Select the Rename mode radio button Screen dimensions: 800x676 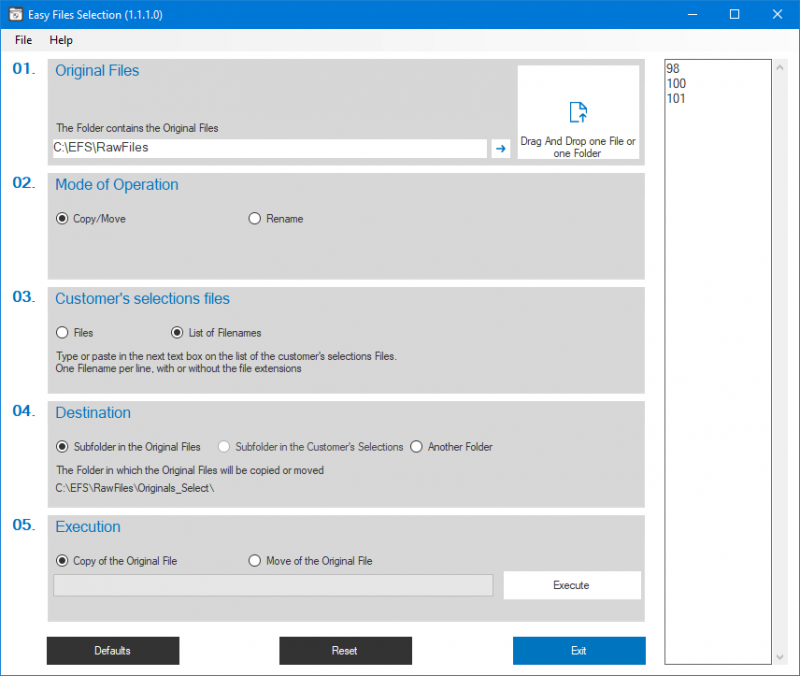coord(254,219)
